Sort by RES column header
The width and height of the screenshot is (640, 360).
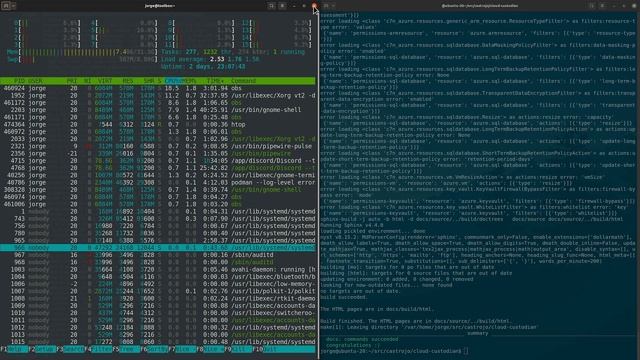coord(128,81)
